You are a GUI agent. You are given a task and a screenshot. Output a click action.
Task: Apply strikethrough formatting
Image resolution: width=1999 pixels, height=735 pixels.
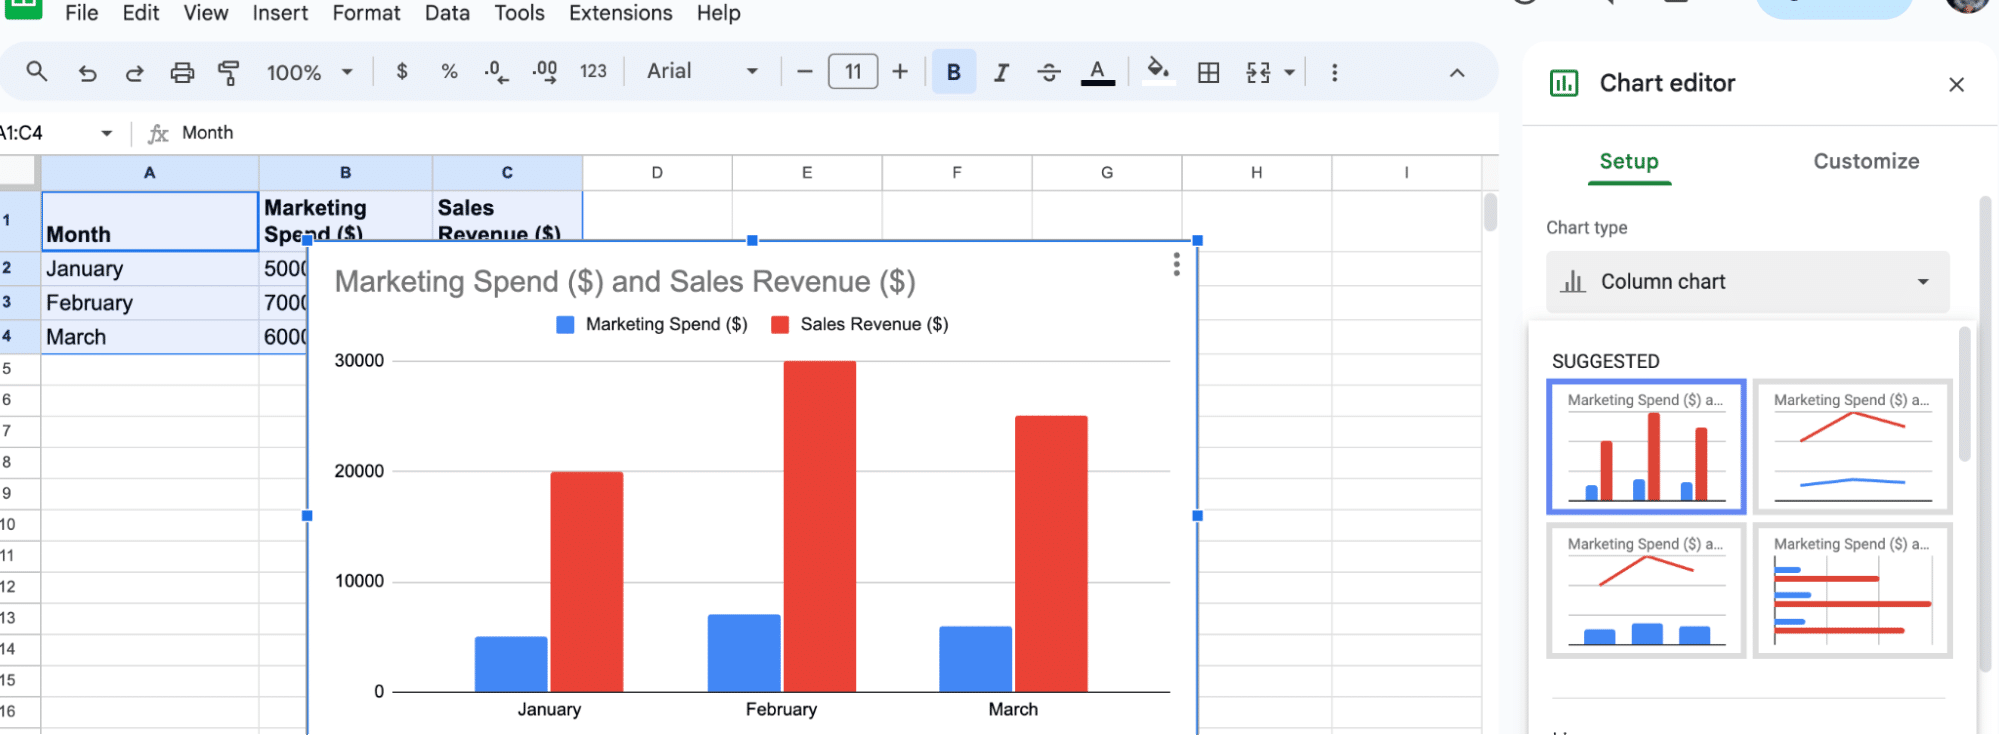click(1048, 73)
